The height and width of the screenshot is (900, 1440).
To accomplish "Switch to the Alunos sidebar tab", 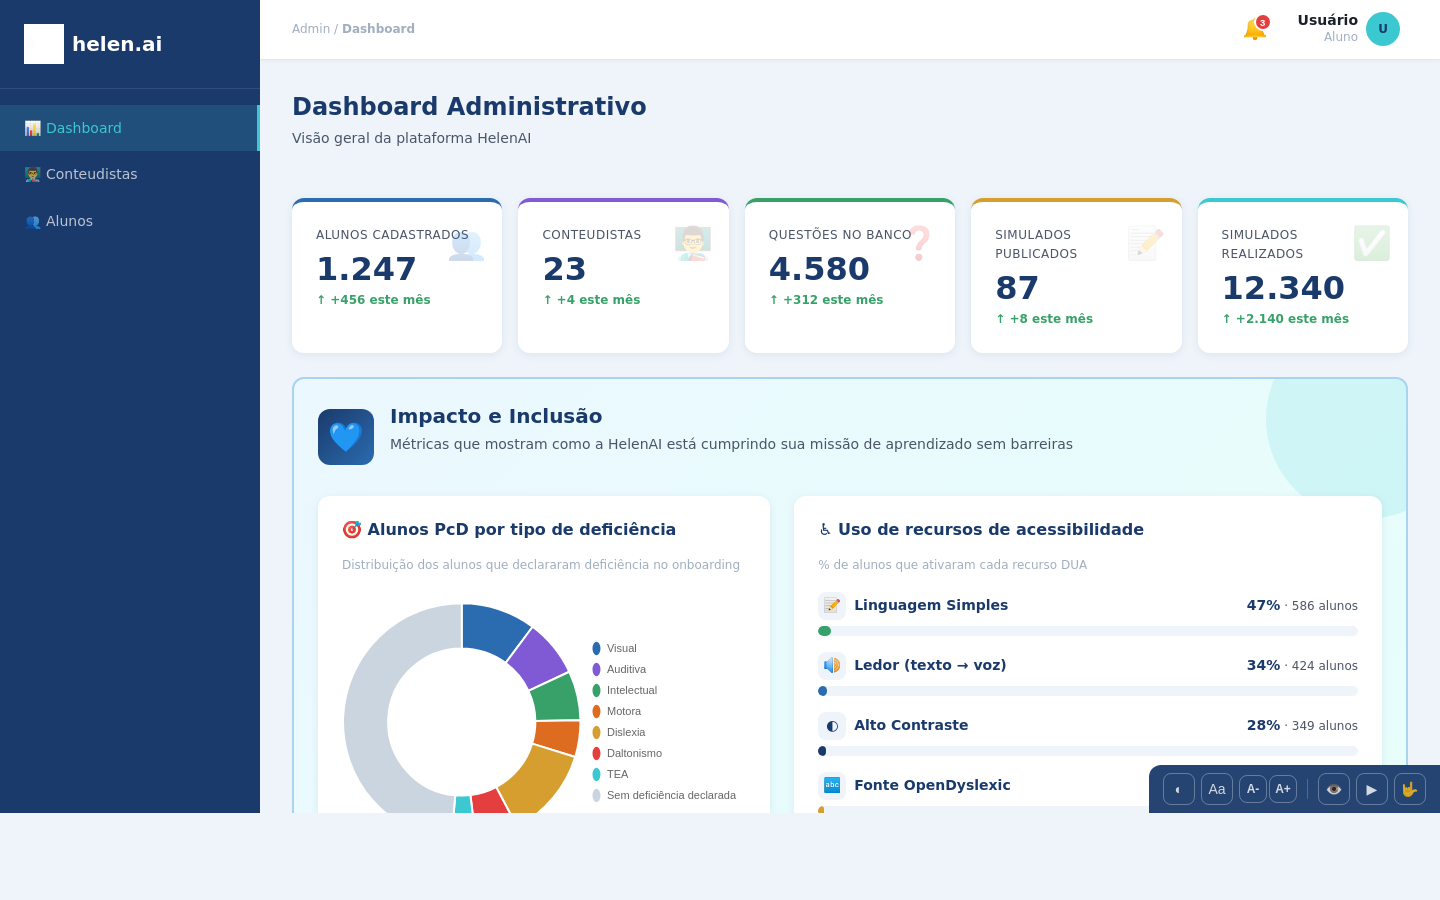I will [69, 221].
